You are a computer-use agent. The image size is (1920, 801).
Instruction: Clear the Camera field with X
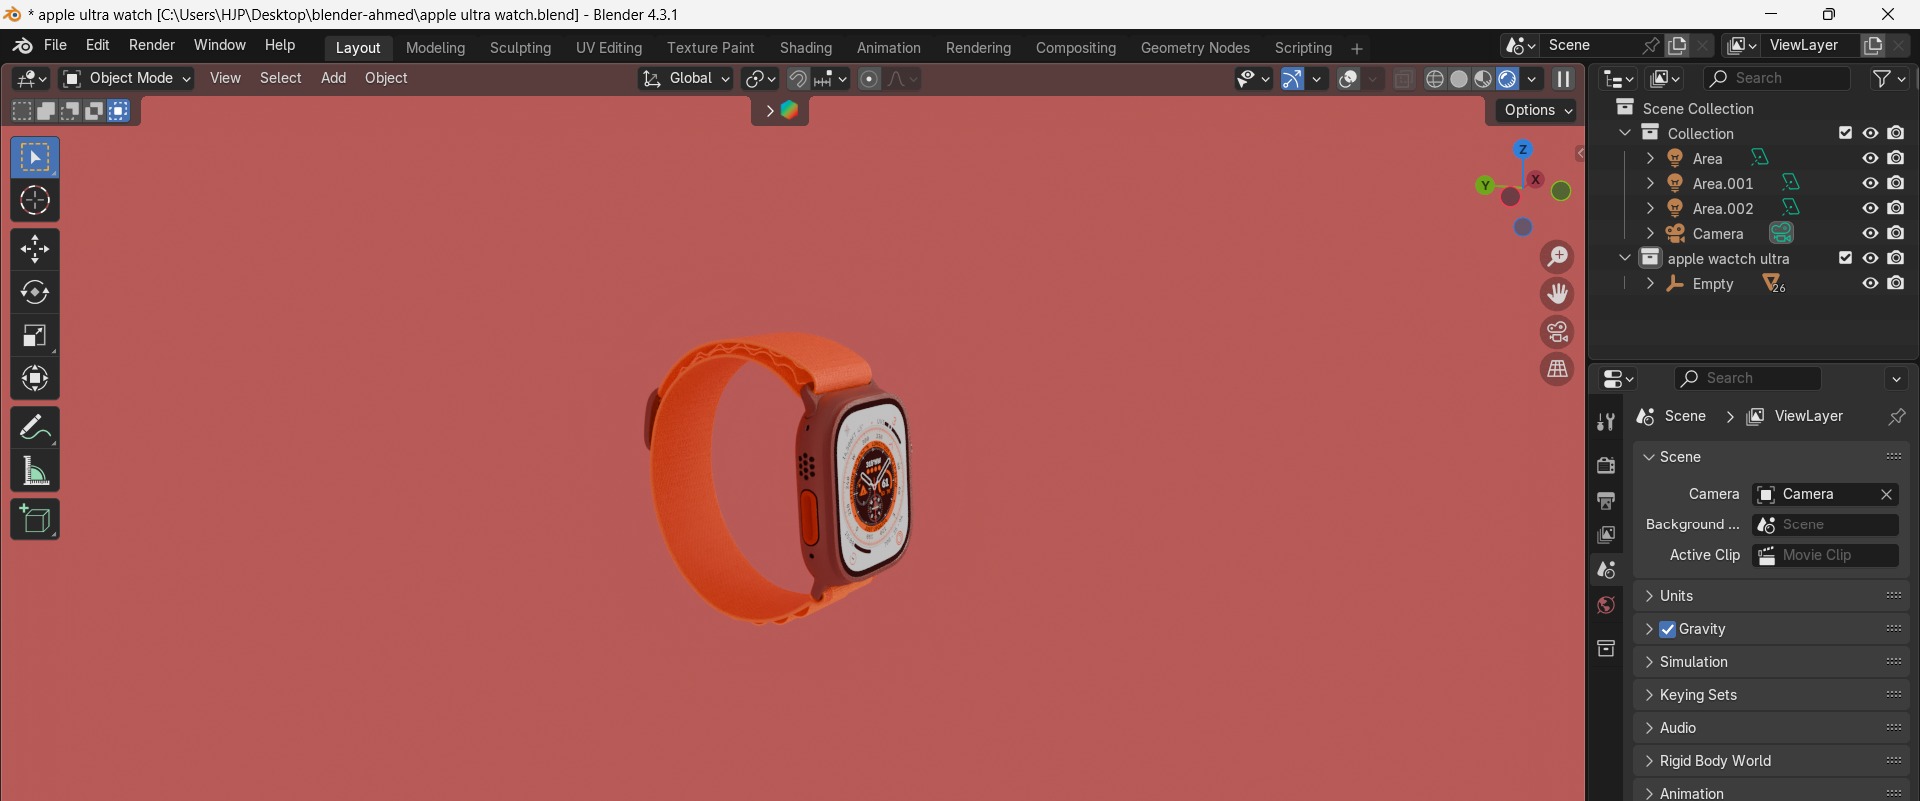click(x=1886, y=495)
